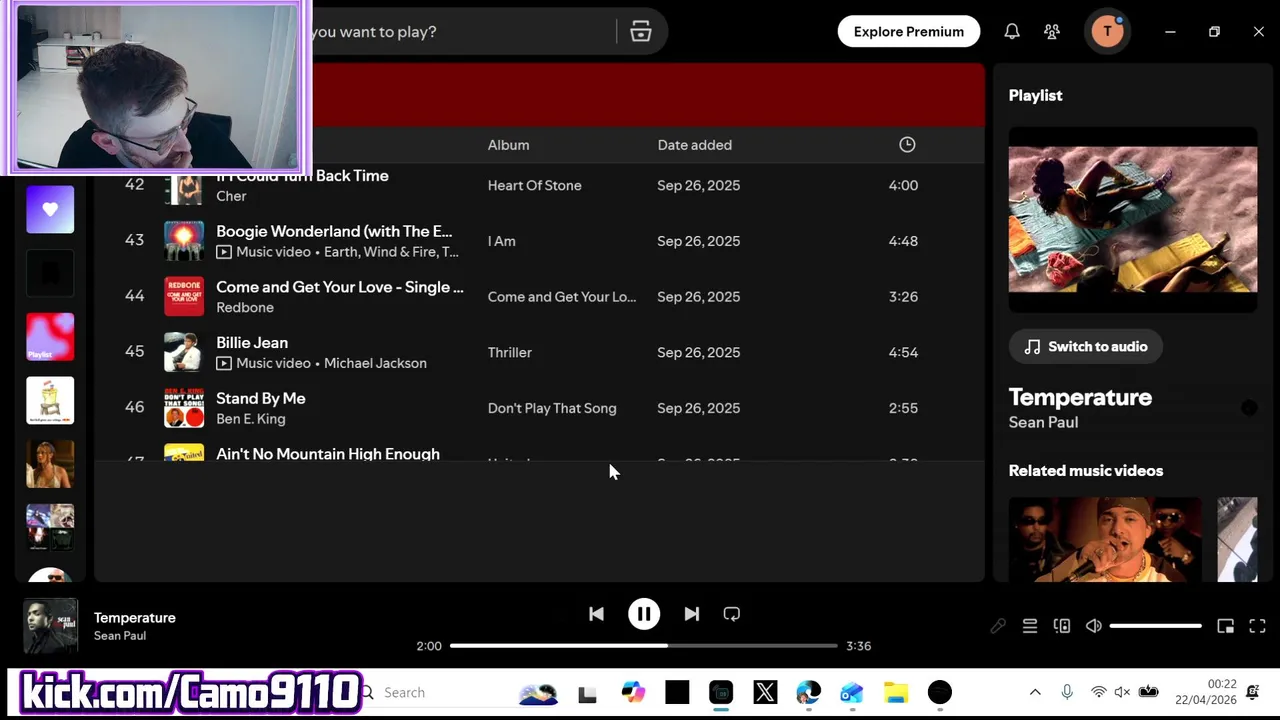Select Stand By Me track title
This screenshot has height=720, width=1280.
click(x=261, y=398)
